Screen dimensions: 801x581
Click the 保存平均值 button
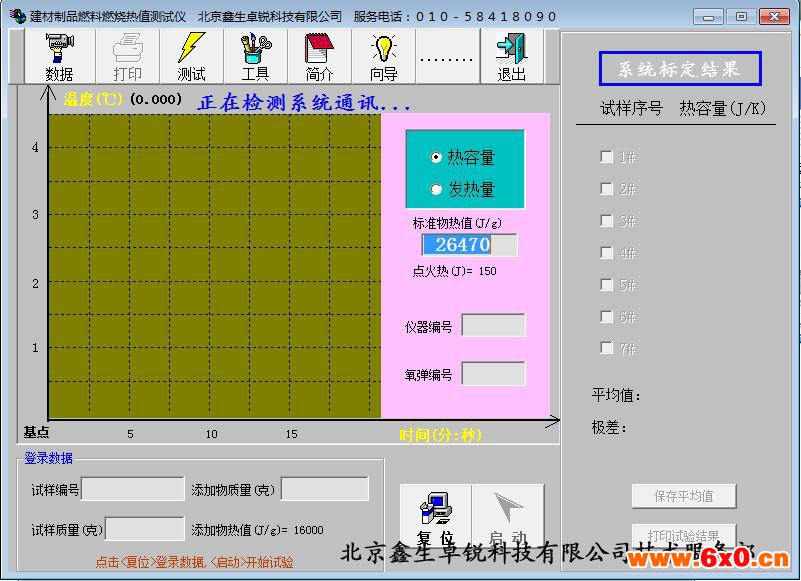684,496
